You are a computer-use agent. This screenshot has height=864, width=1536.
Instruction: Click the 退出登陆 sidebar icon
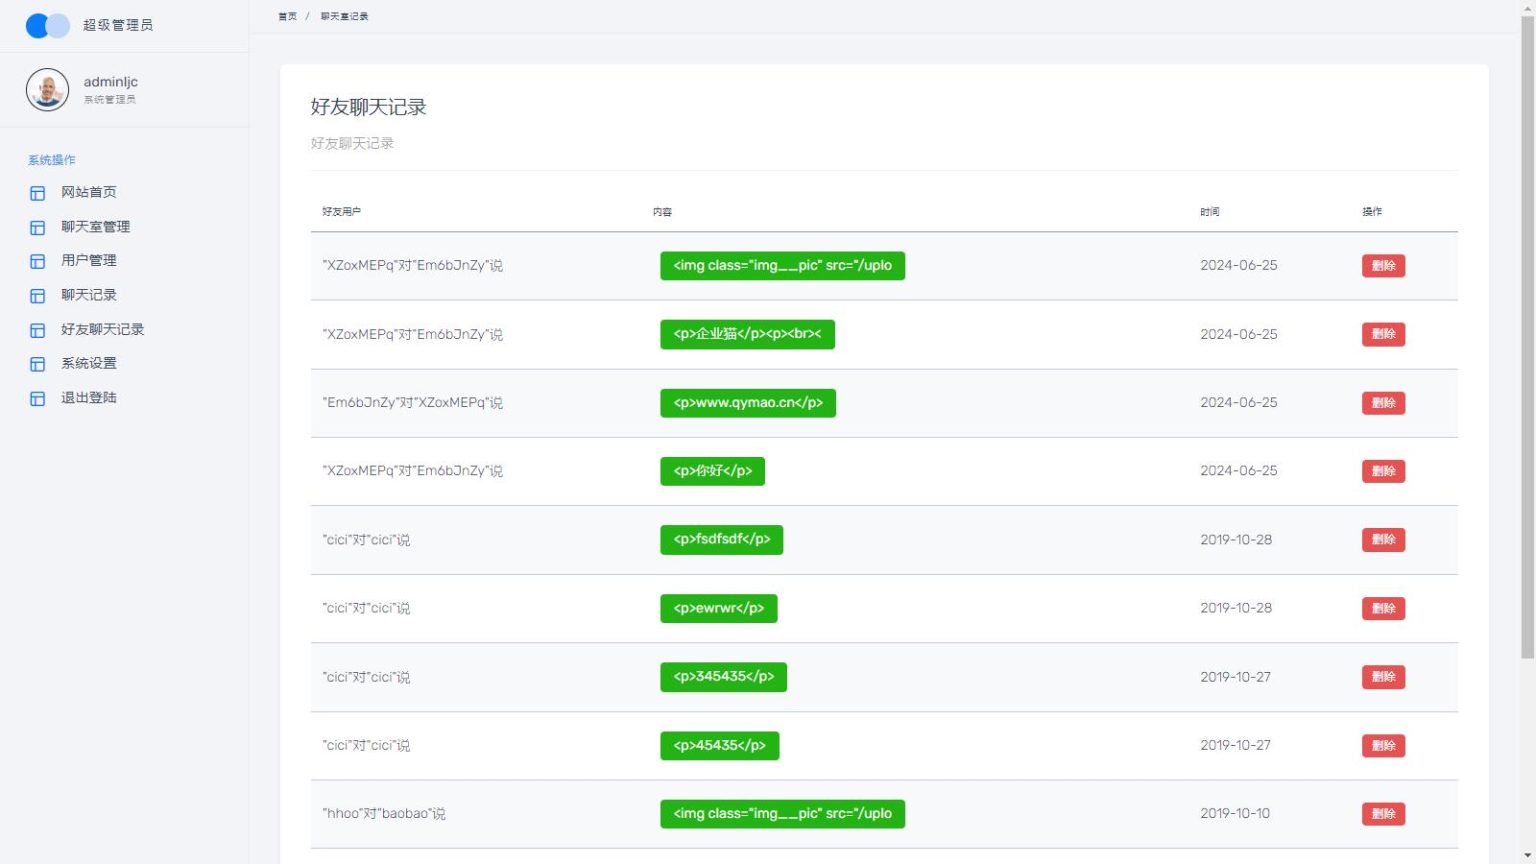tap(37, 398)
